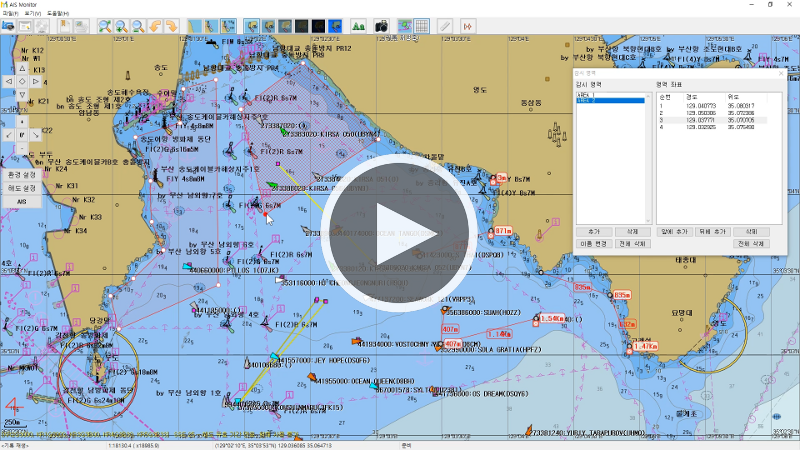Click the pan left arrow on map
Viewport: 800px width, 450px height.
[8, 81]
